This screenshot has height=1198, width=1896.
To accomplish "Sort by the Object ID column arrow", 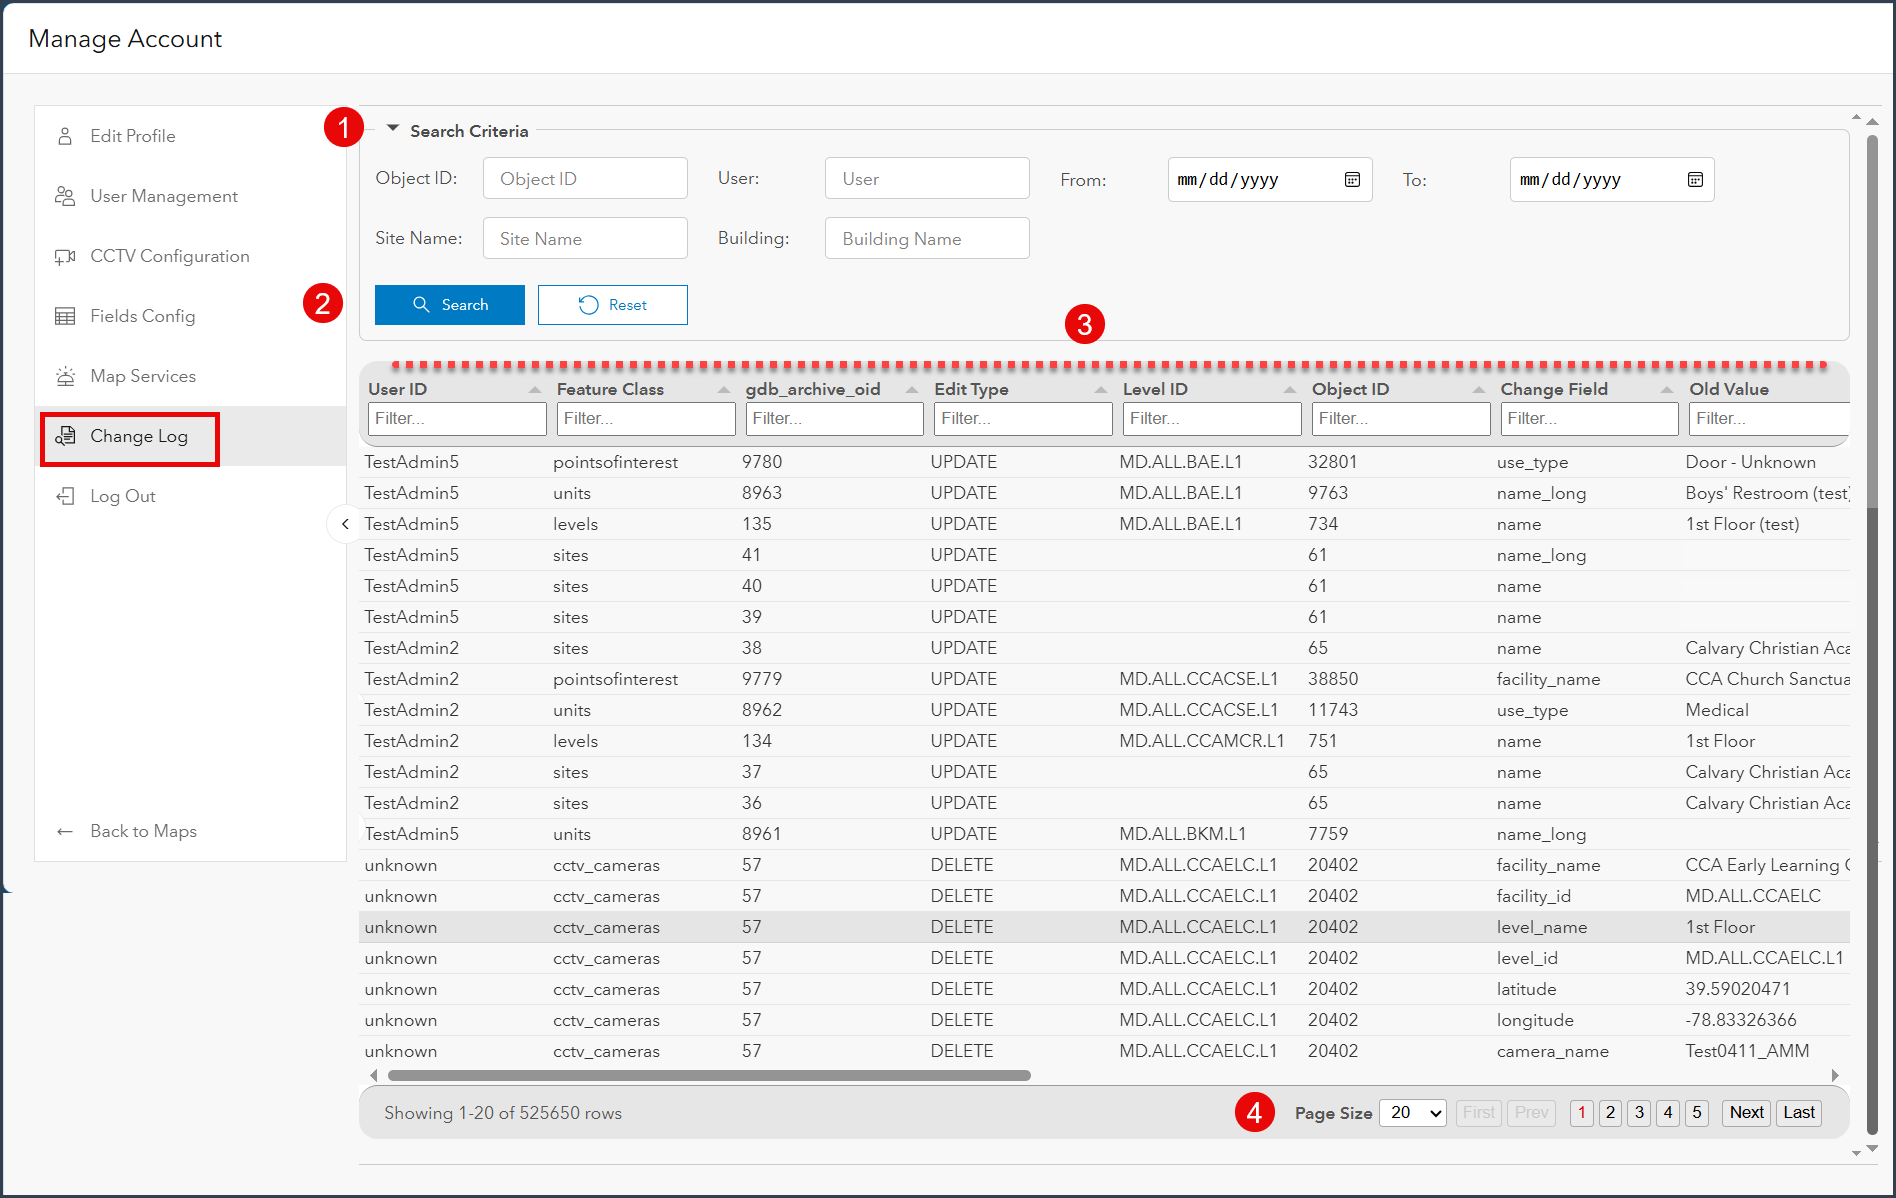I will click(x=1478, y=390).
